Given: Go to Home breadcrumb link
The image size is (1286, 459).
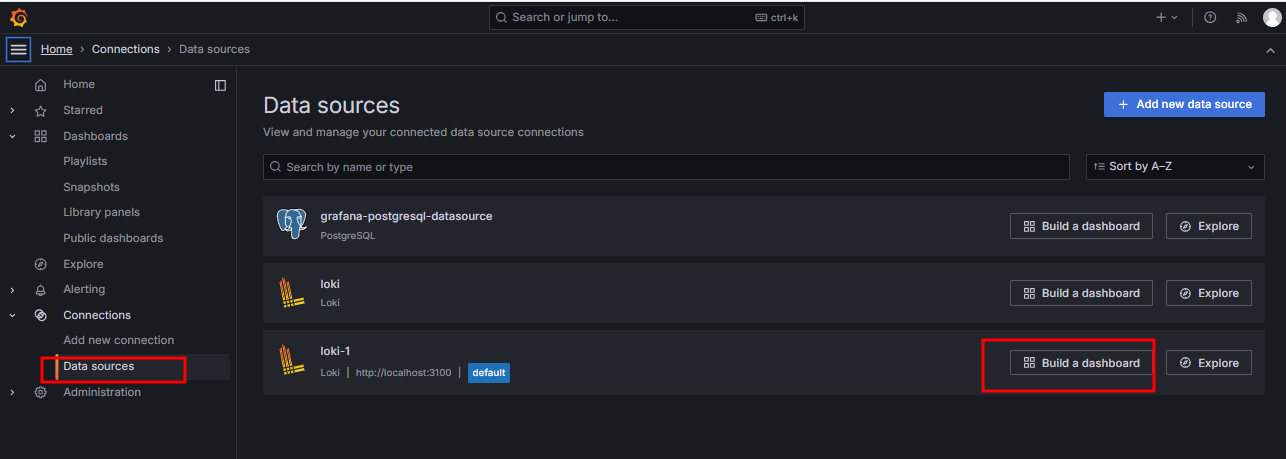Looking at the screenshot, I should 56,49.
